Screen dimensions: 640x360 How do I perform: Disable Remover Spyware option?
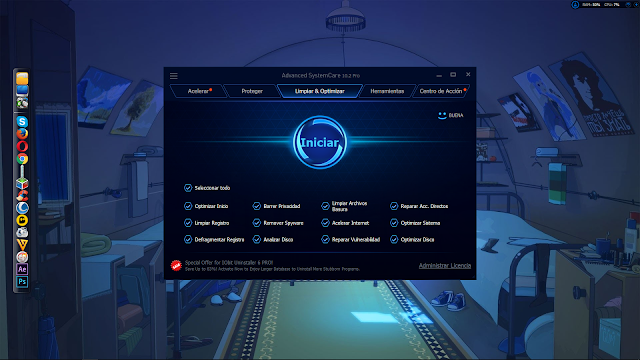point(257,223)
